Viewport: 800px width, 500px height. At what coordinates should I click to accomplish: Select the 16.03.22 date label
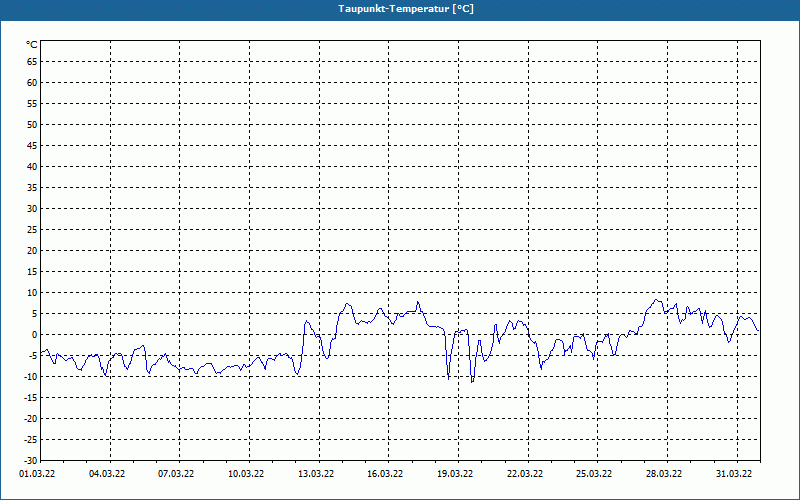(385, 474)
